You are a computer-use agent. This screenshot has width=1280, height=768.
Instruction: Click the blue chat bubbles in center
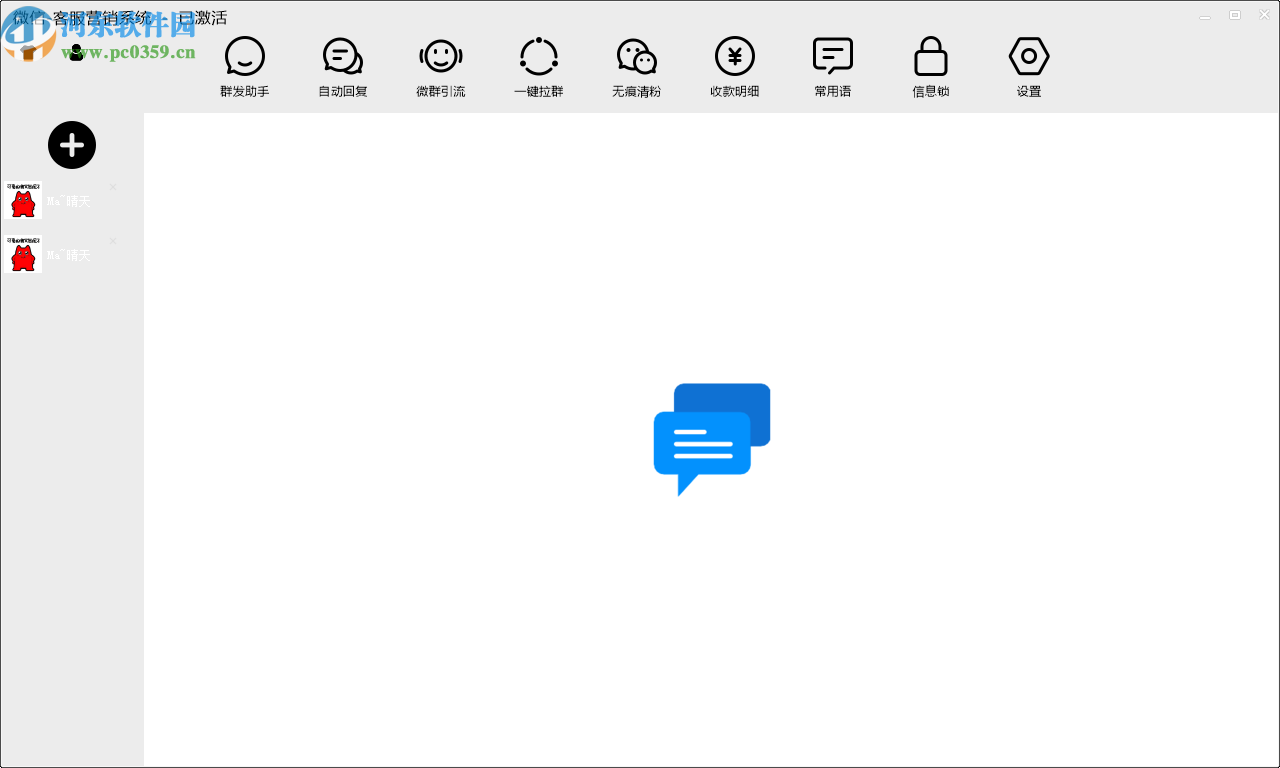tap(711, 438)
